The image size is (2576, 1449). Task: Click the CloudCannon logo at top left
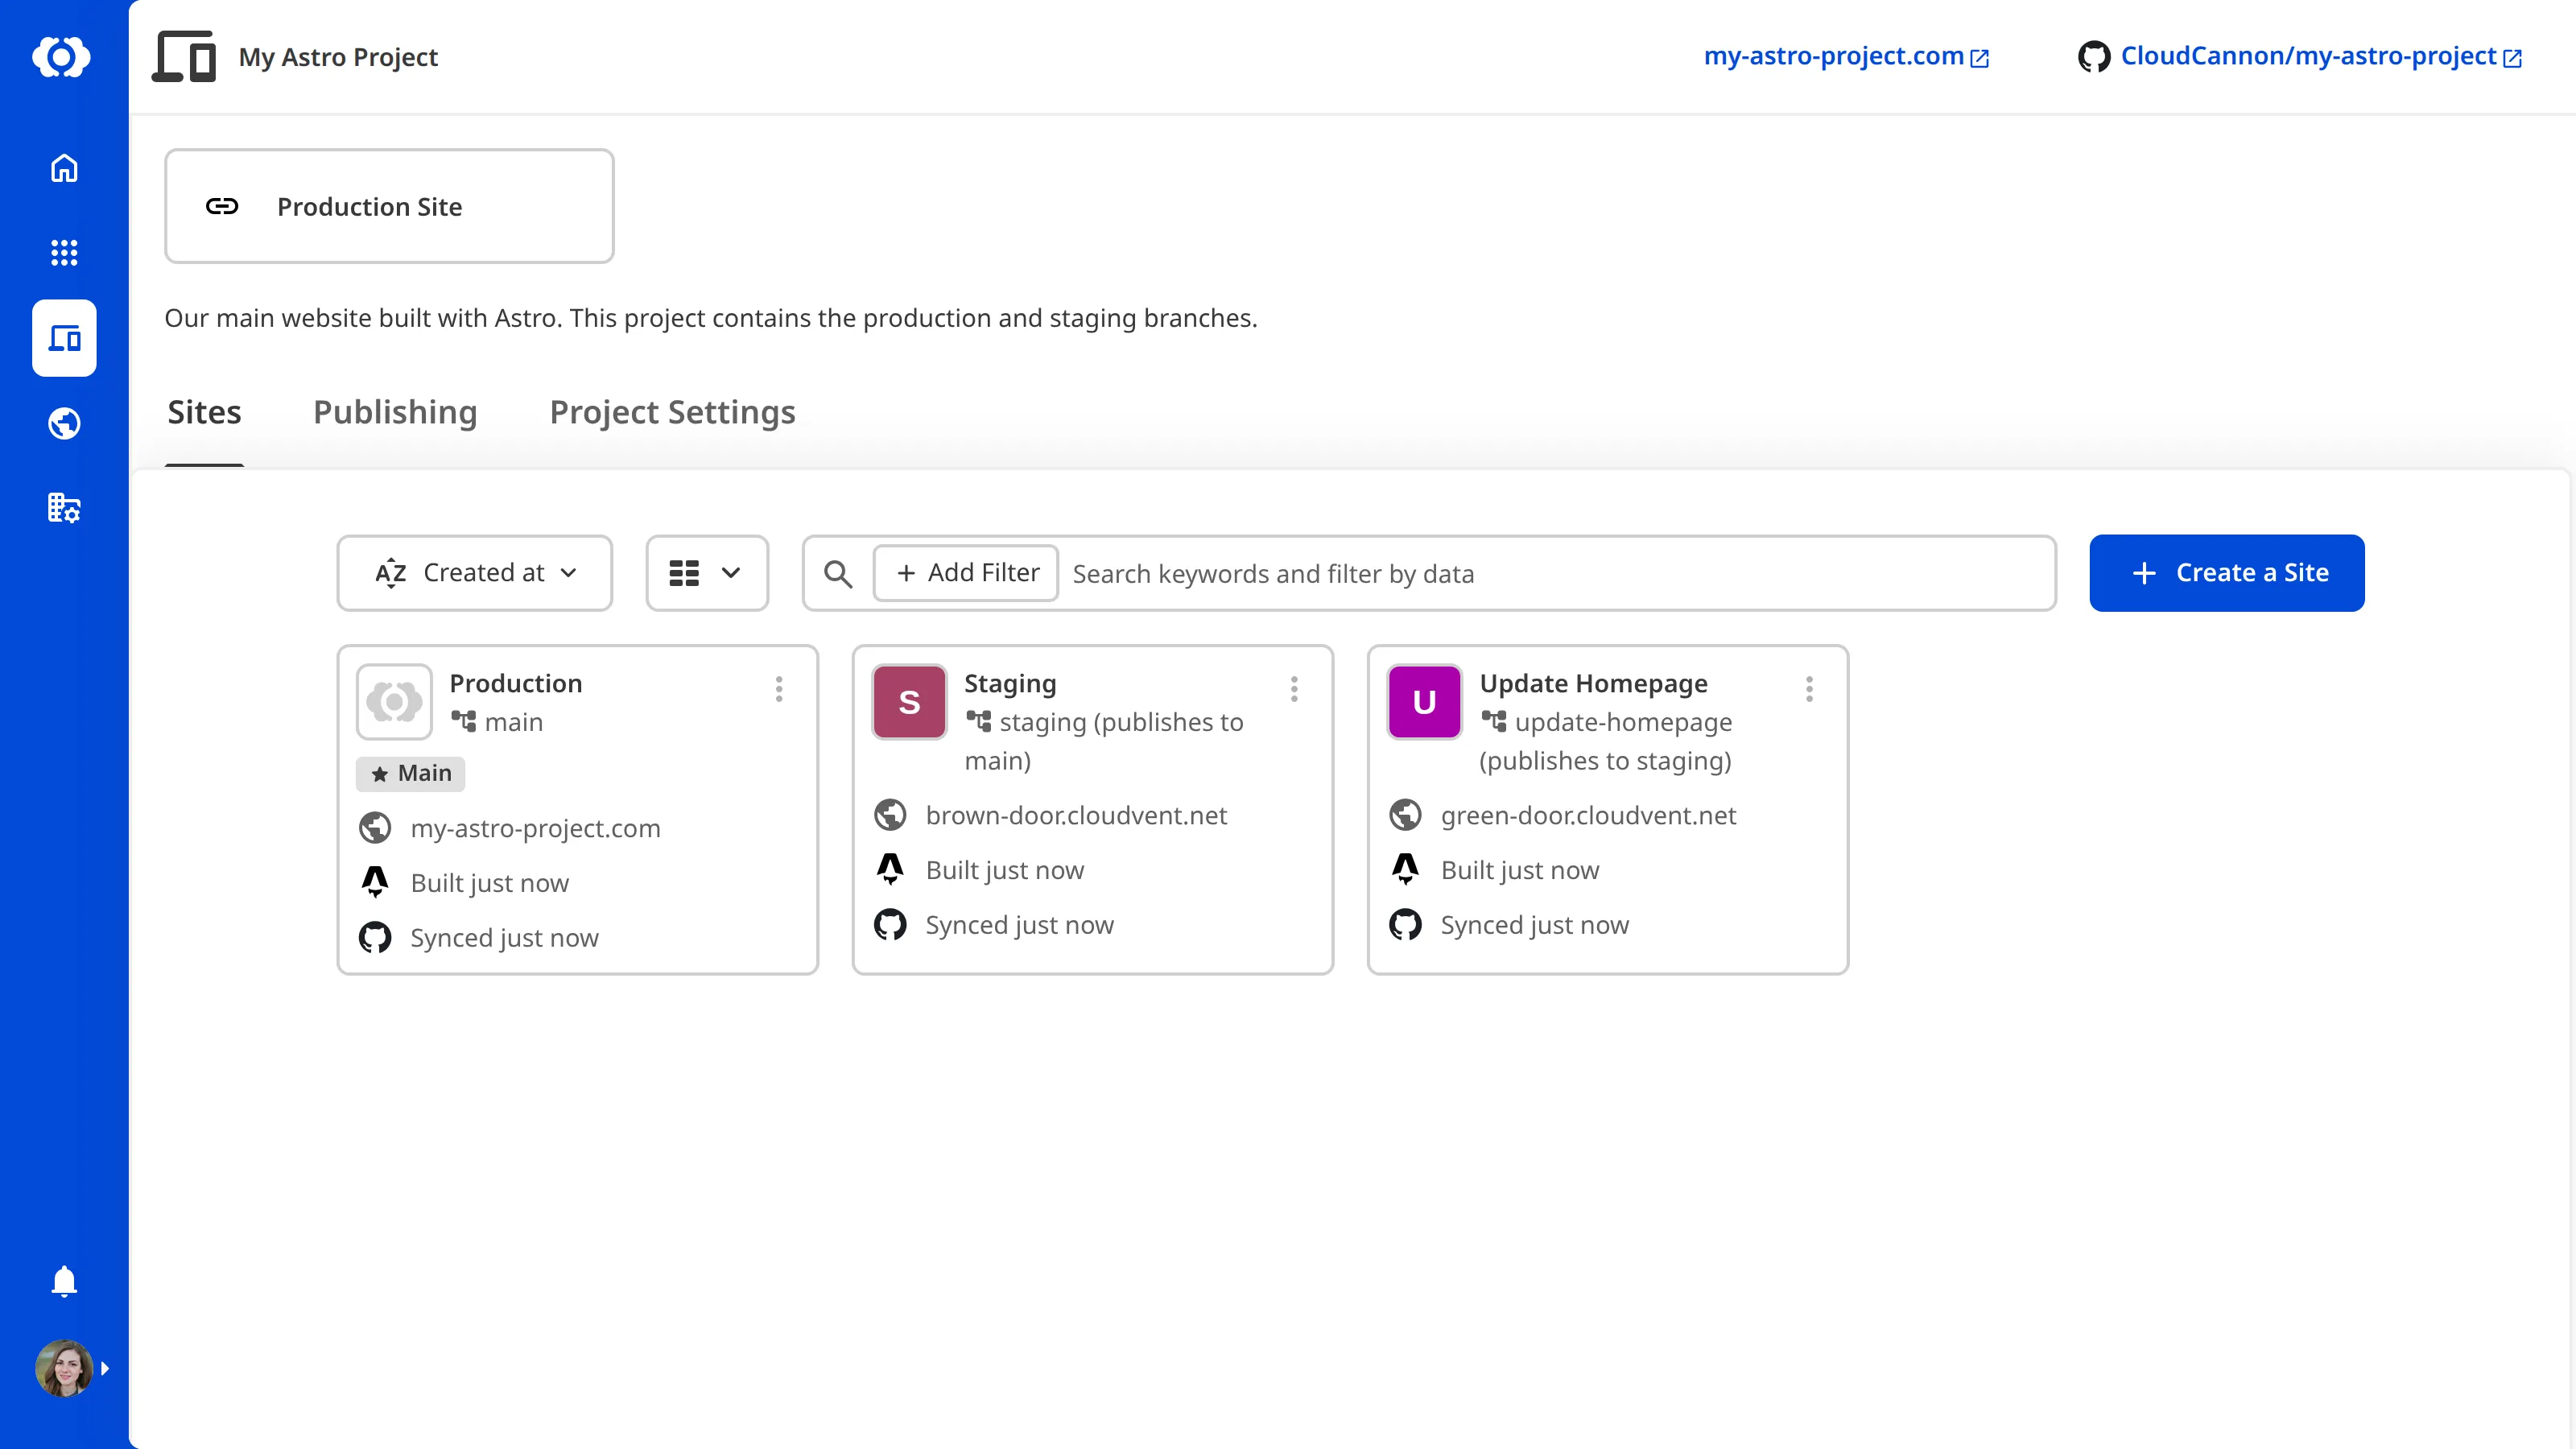[63, 57]
